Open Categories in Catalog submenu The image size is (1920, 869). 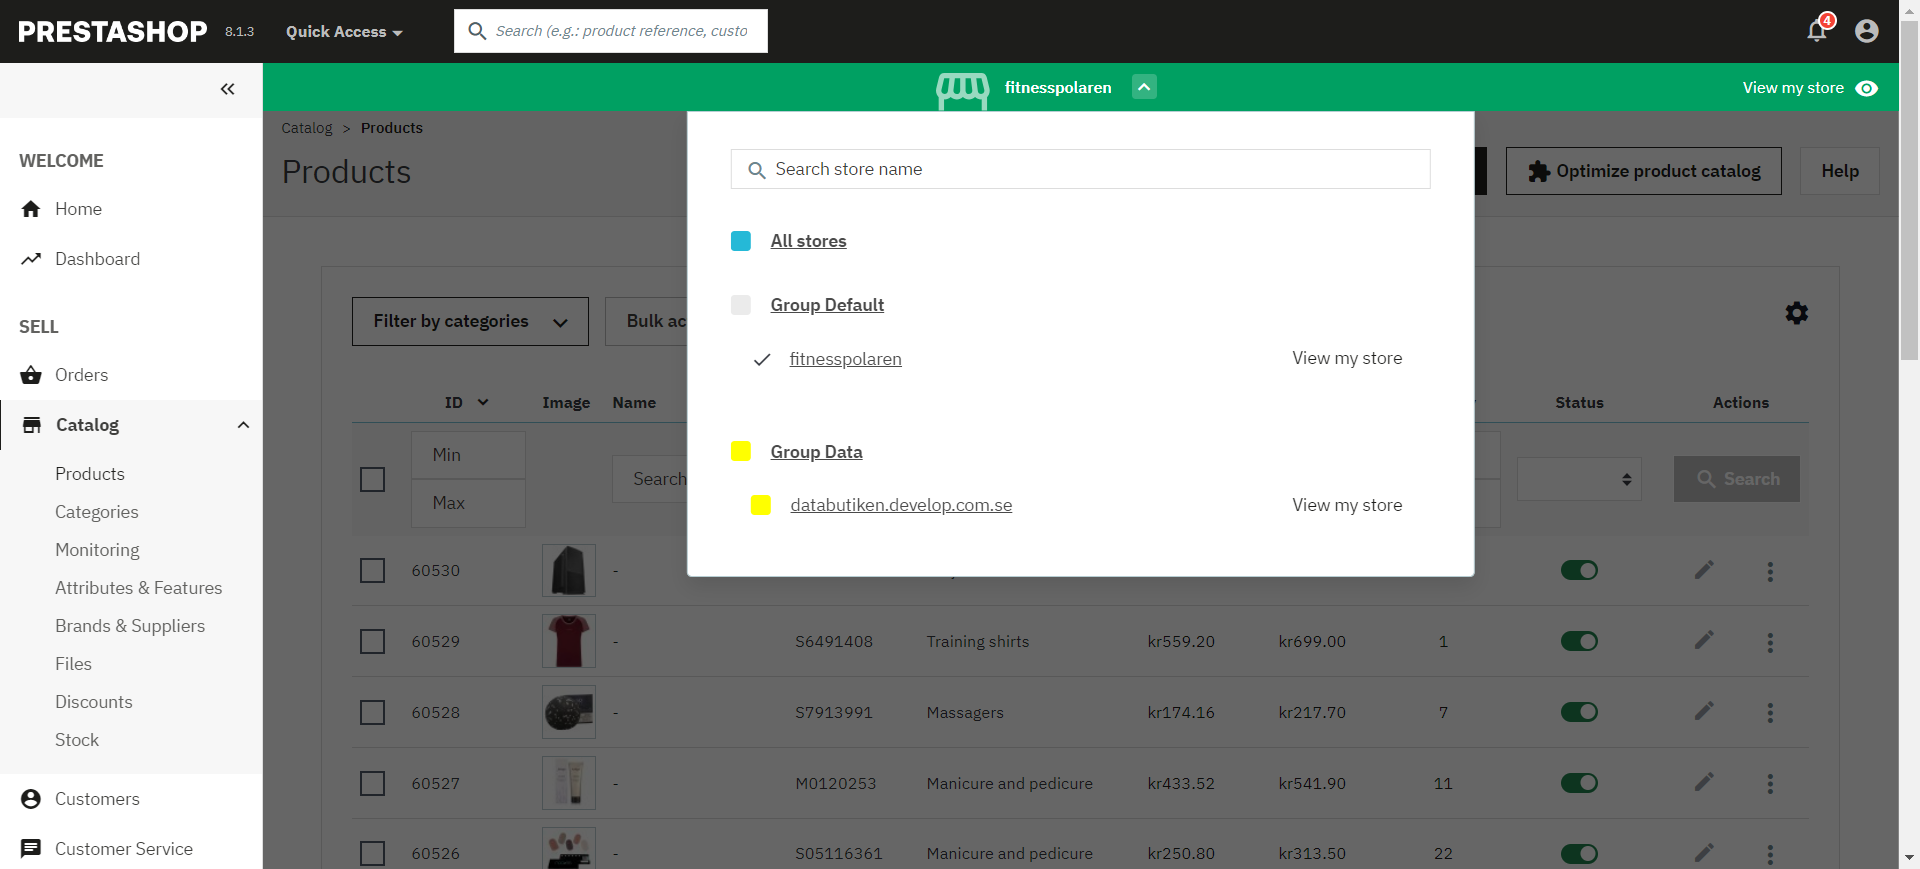[x=97, y=512]
